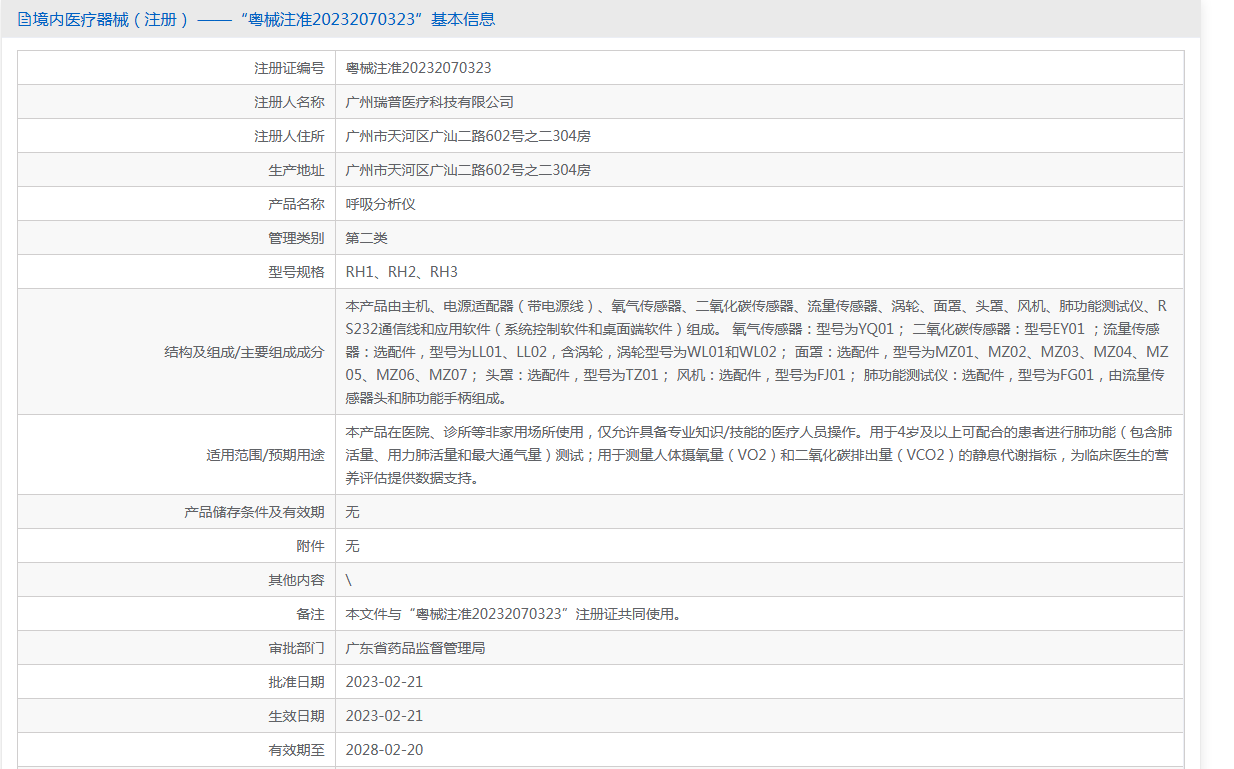Image resolution: width=1234 pixels, height=769 pixels.
Task: Click the 产品储存条件及有效期 label
Action: click(255, 512)
